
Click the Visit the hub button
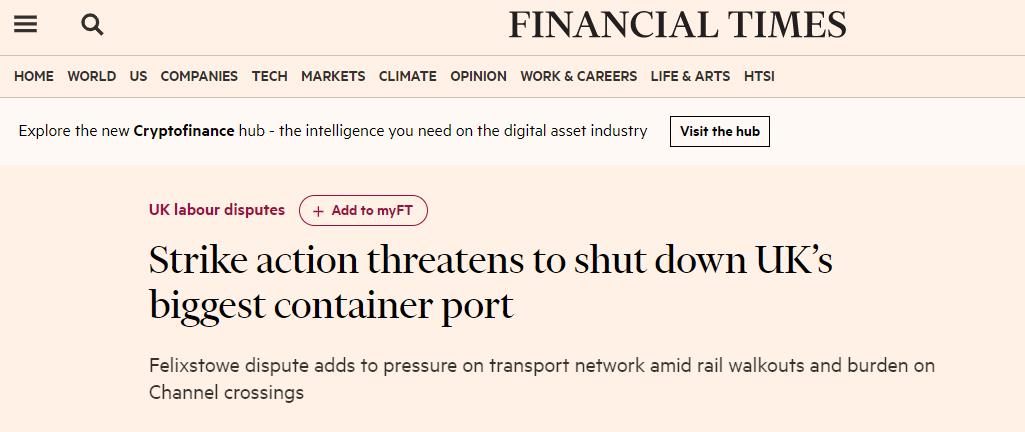click(720, 131)
